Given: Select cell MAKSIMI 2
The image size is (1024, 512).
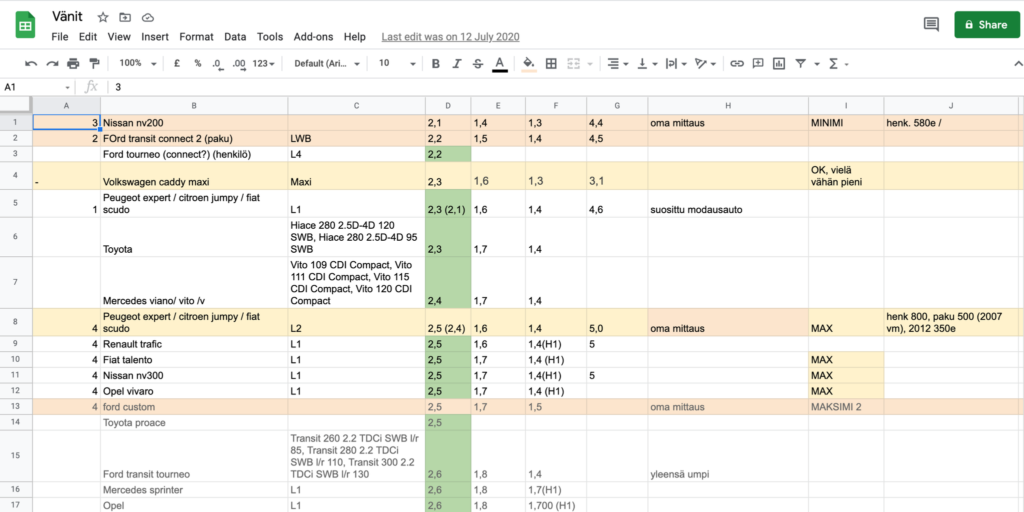Looking at the screenshot, I should 846,407.
